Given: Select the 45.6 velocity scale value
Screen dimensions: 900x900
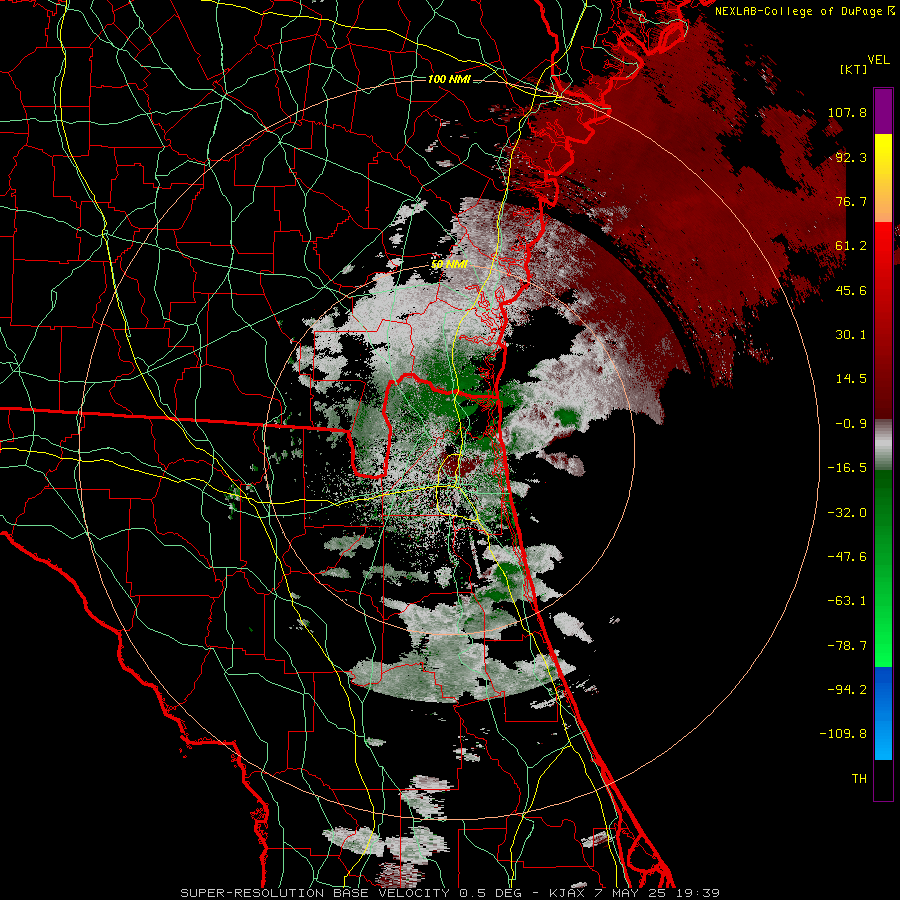Looking at the screenshot, I should [851, 290].
